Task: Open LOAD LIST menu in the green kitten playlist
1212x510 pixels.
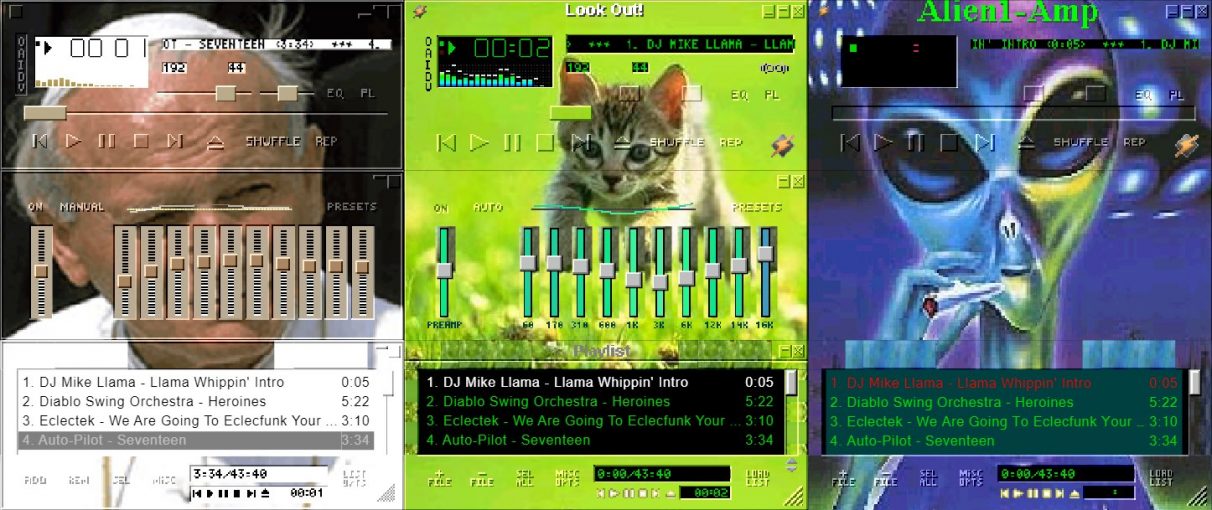Action: 758,477
